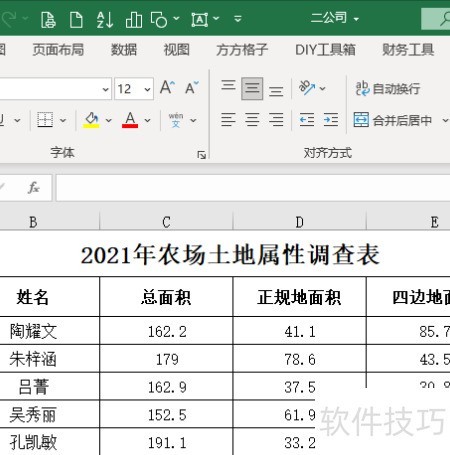Screen dimensions: 450x455
Task: Select column C header
Action: tap(166, 222)
